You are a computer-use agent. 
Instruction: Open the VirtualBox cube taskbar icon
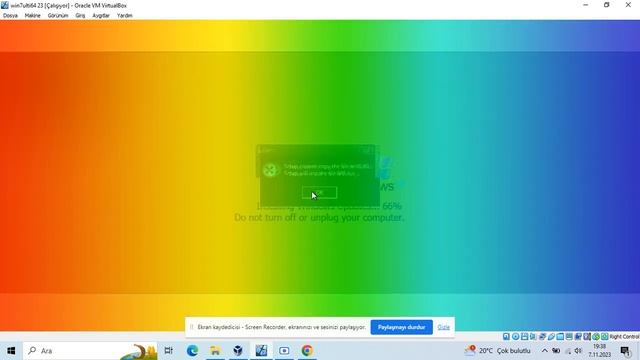(x=238, y=351)
